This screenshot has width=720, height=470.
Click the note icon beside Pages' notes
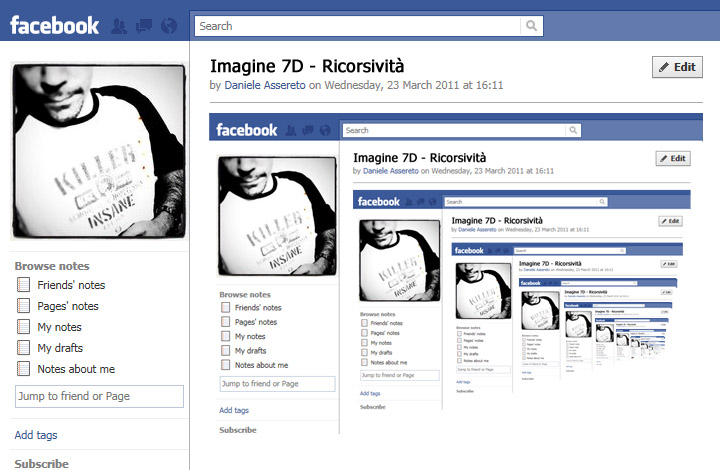(23, 306)
